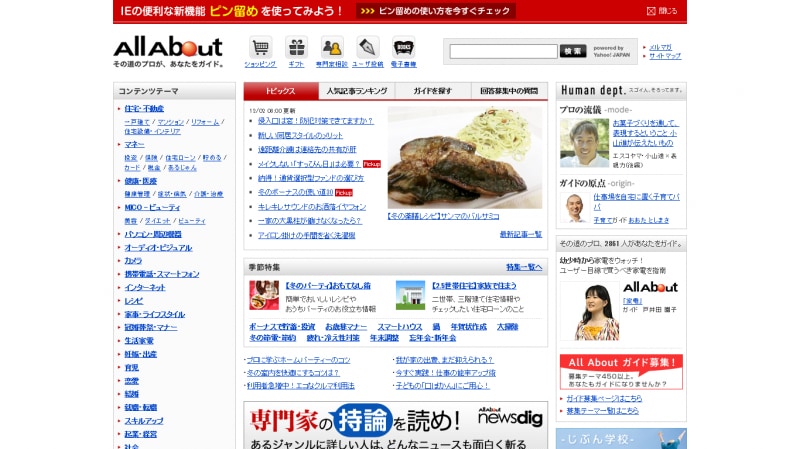Open the スキルアップ theme link
The height and width of the screenshot is (449, 800).
click(x=144, y=420)
